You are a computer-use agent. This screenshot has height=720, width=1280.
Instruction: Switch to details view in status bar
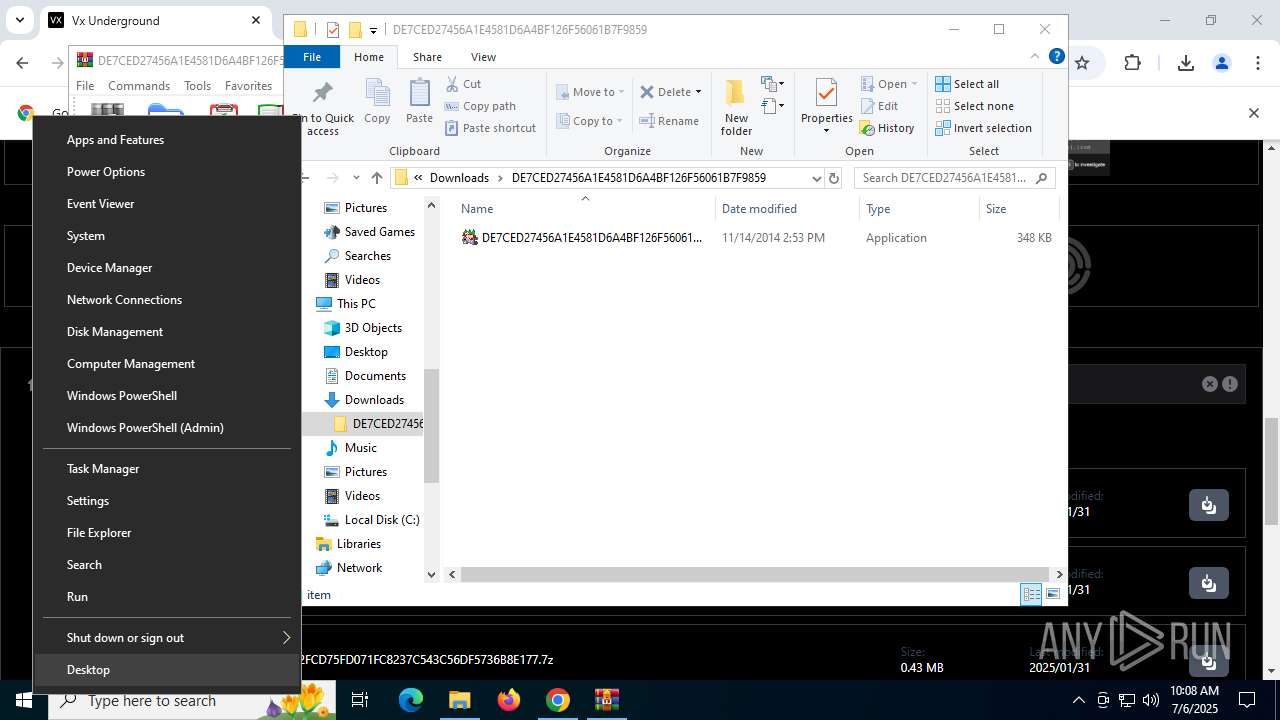[1031, 594]
